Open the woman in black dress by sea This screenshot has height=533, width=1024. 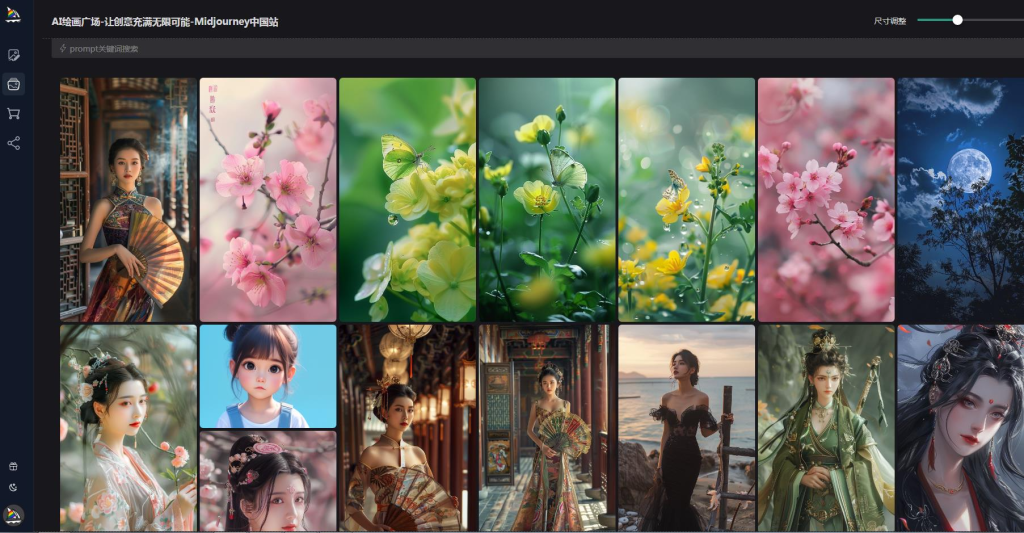(686, 428)
